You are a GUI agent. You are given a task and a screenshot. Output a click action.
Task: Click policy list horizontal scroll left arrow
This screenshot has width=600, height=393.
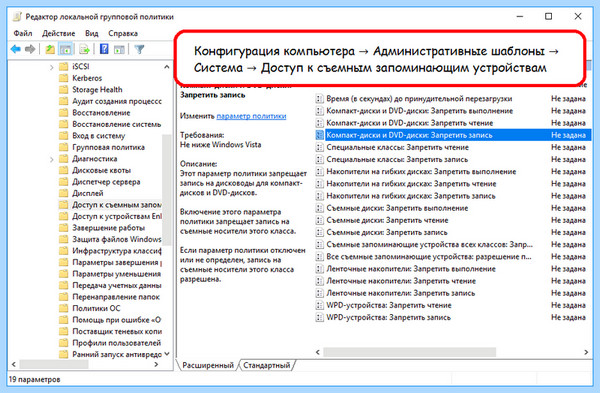[318, 352]
